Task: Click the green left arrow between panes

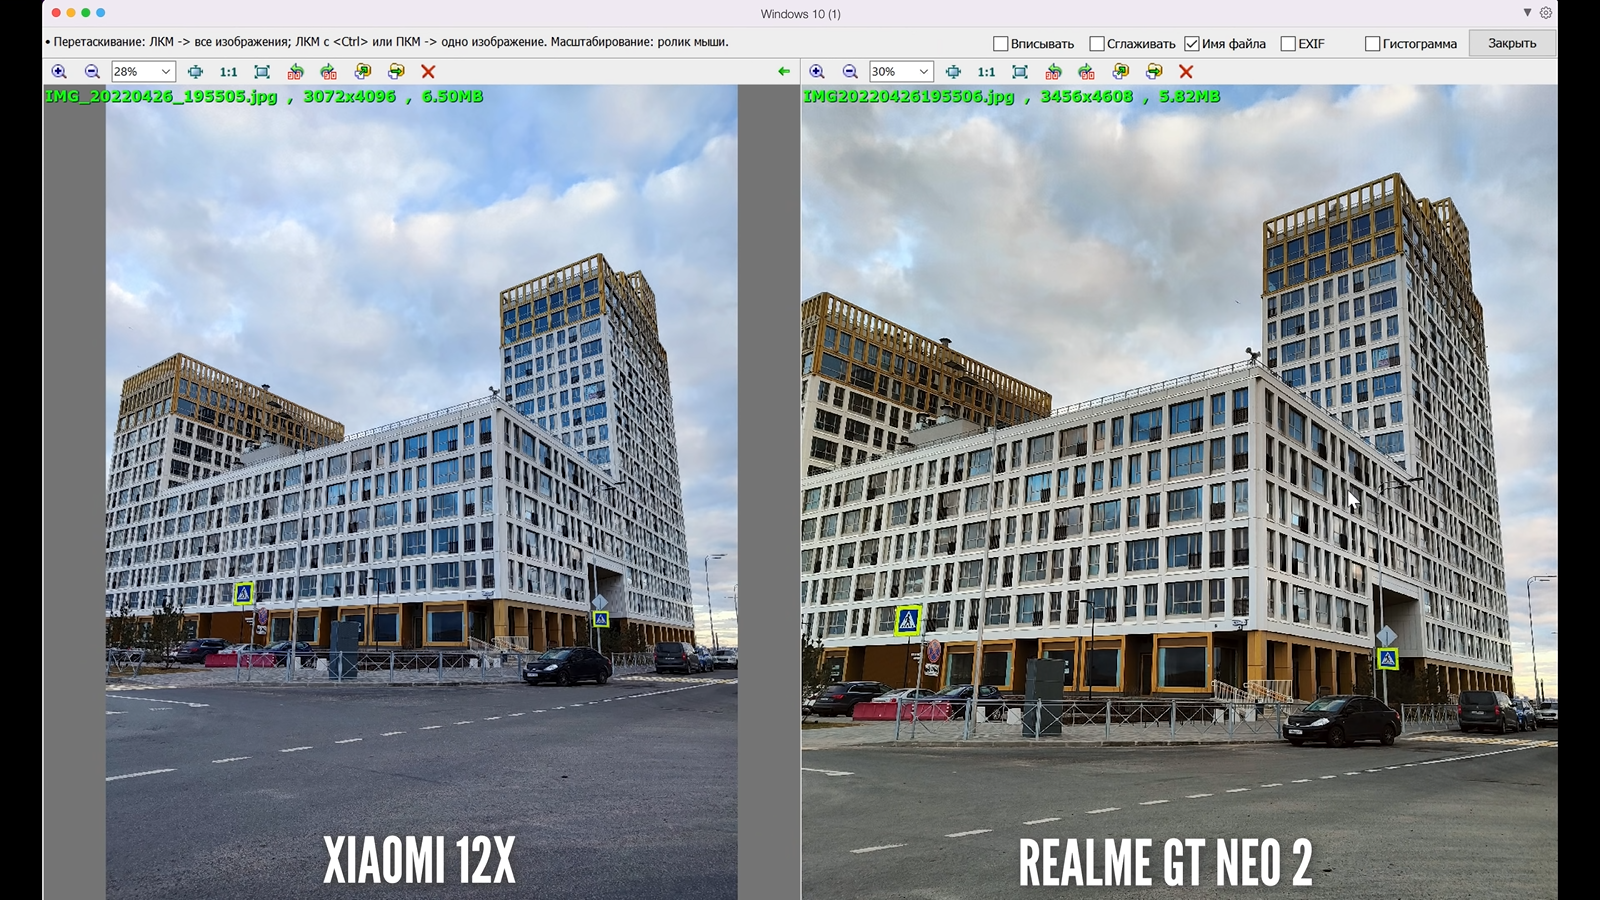Action: click(x=784, y=71)
